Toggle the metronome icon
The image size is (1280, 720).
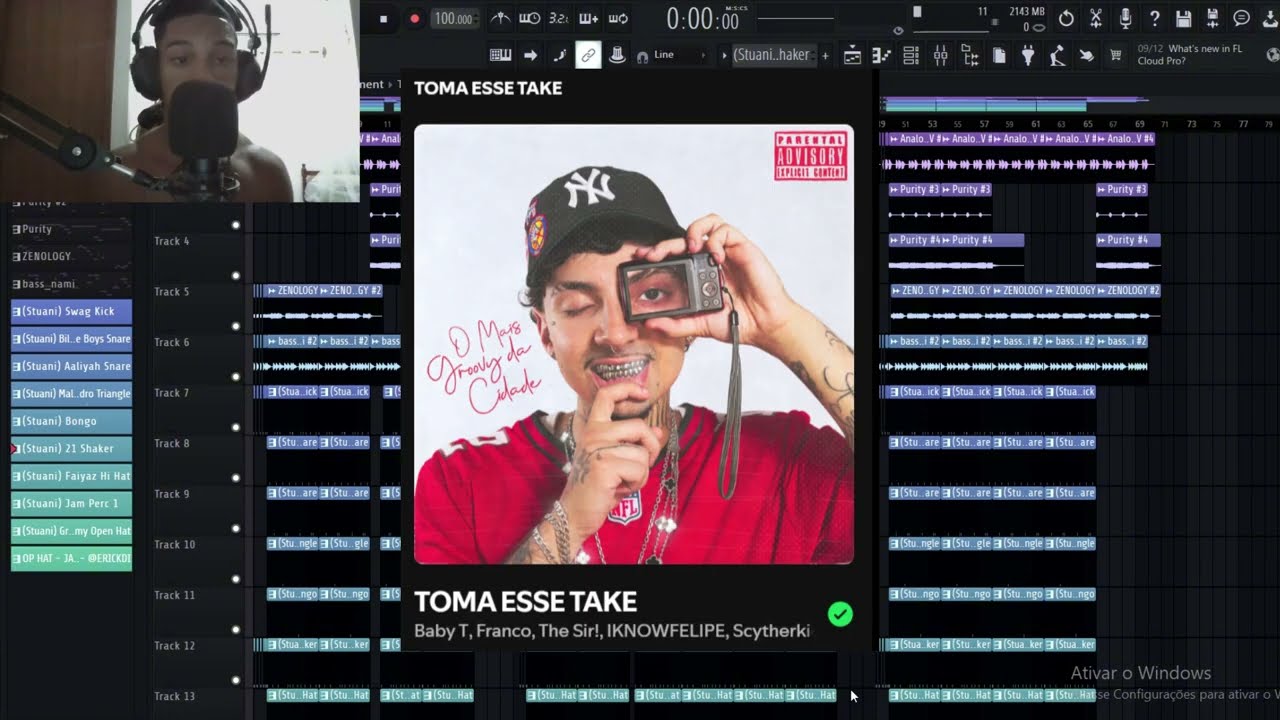pos(500,18)
